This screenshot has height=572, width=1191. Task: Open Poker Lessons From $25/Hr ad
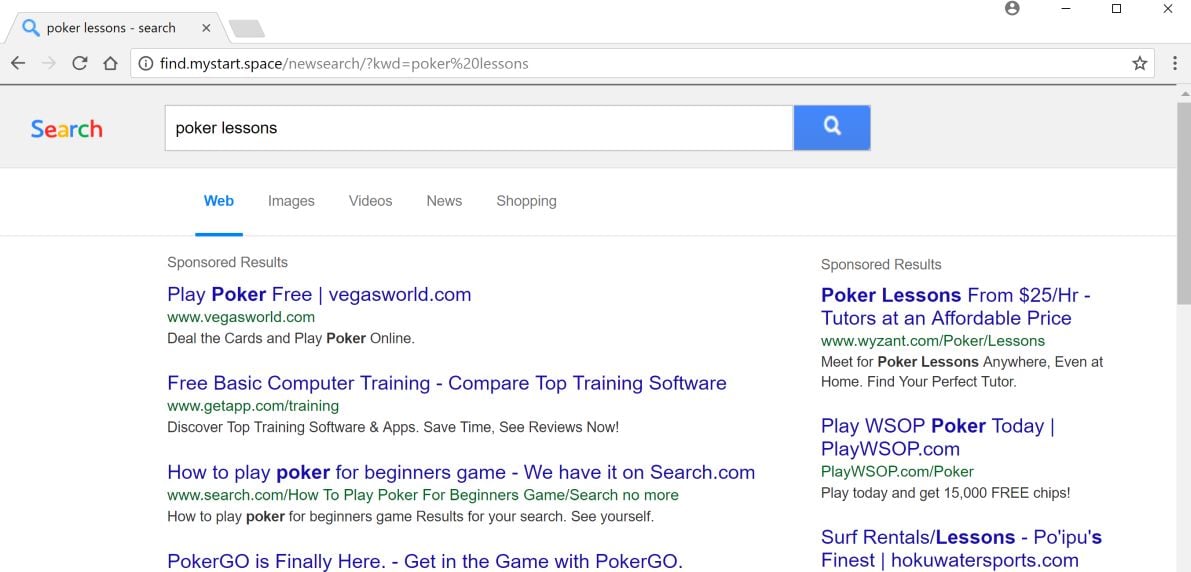[x=956, y=306]
